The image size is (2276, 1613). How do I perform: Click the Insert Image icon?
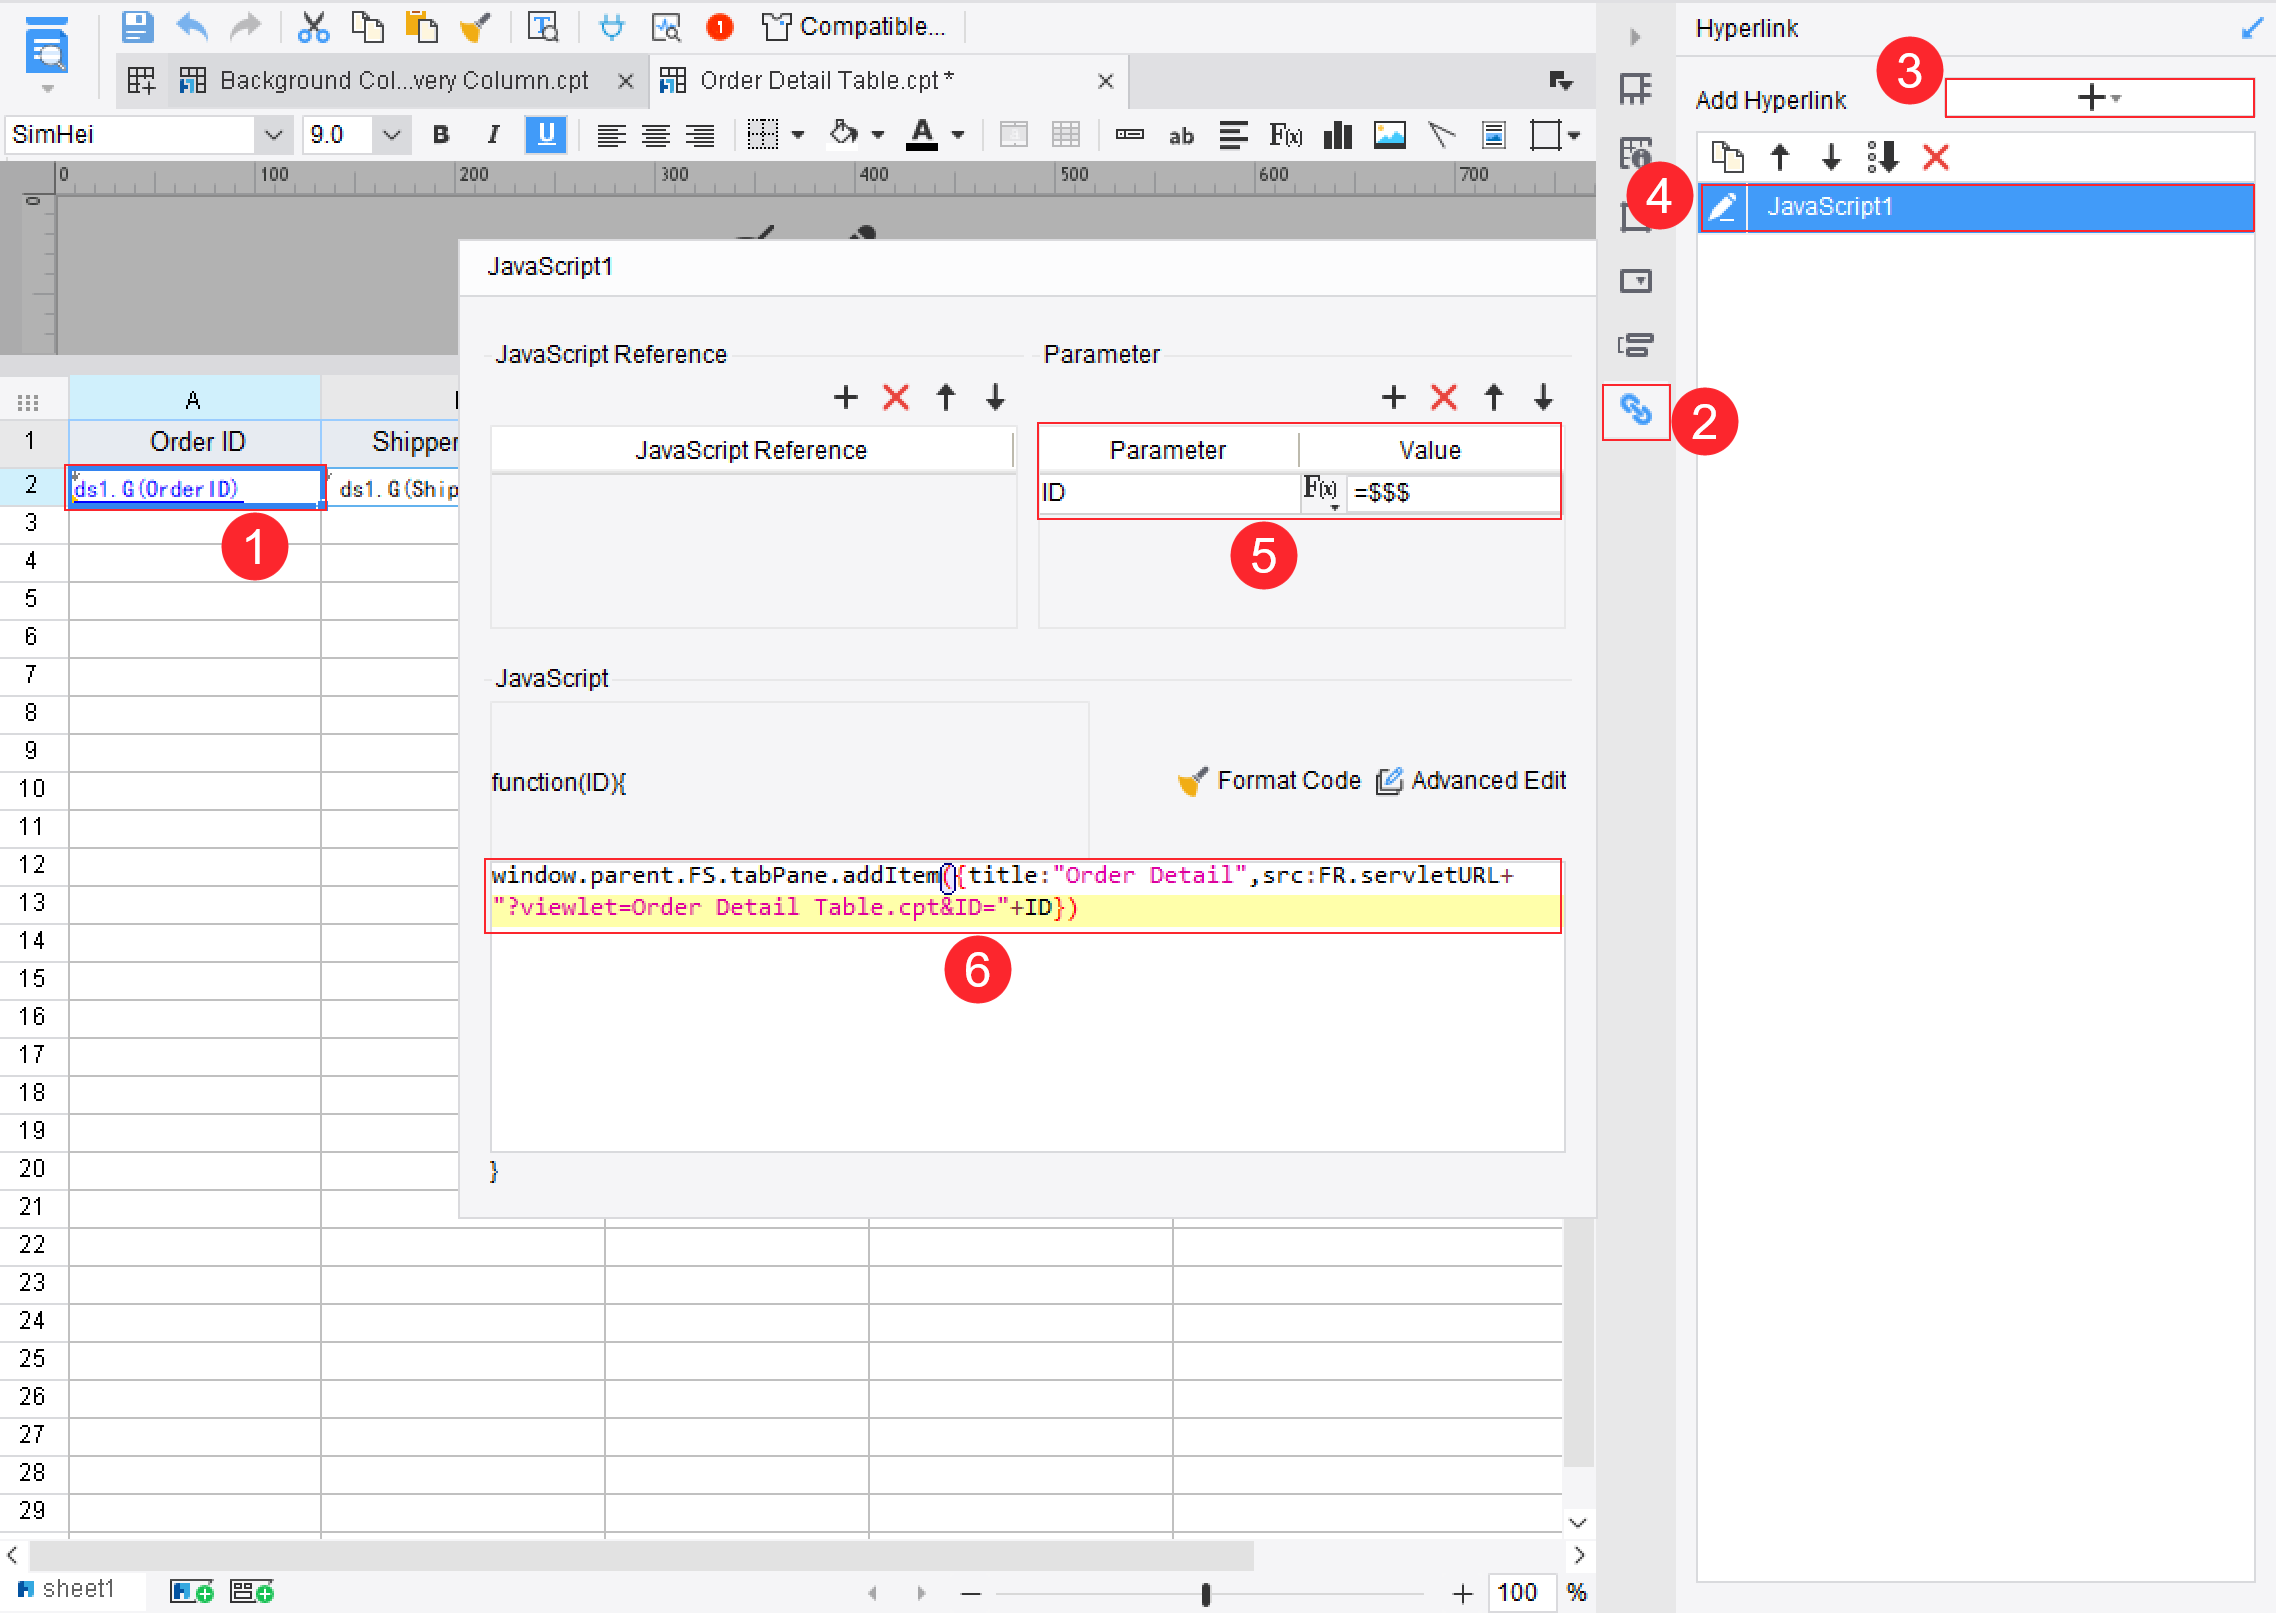1389,135
